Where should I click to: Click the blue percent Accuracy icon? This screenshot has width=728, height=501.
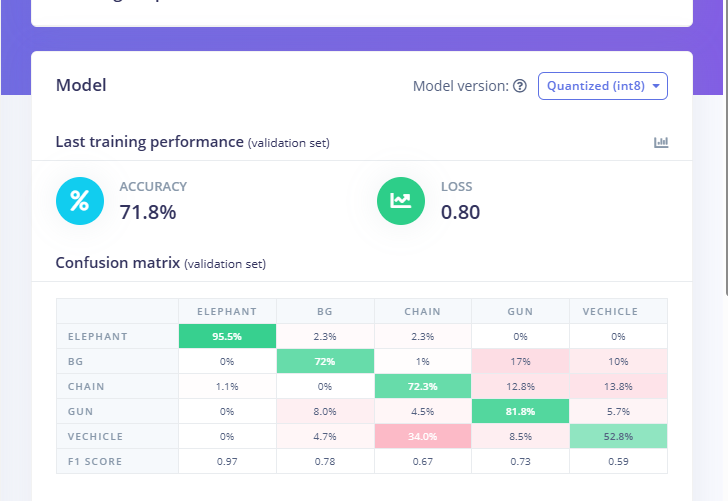tap(80, 201)
